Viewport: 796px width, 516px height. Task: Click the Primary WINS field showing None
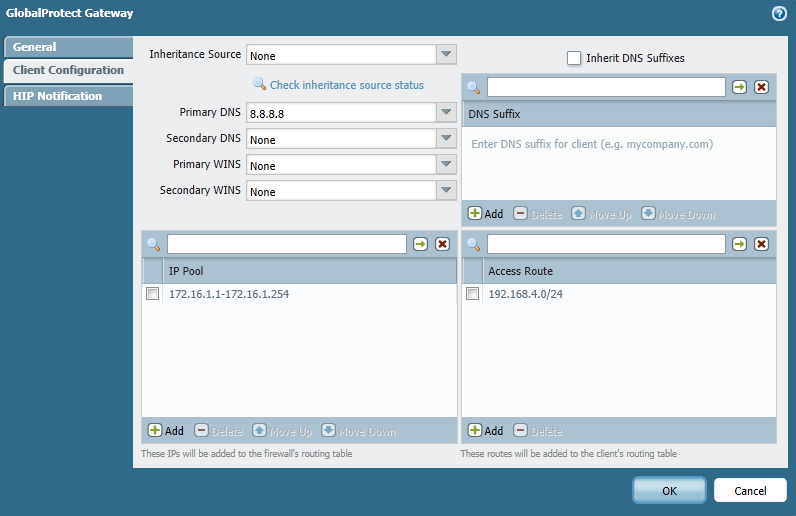click(x=341, y=165)
